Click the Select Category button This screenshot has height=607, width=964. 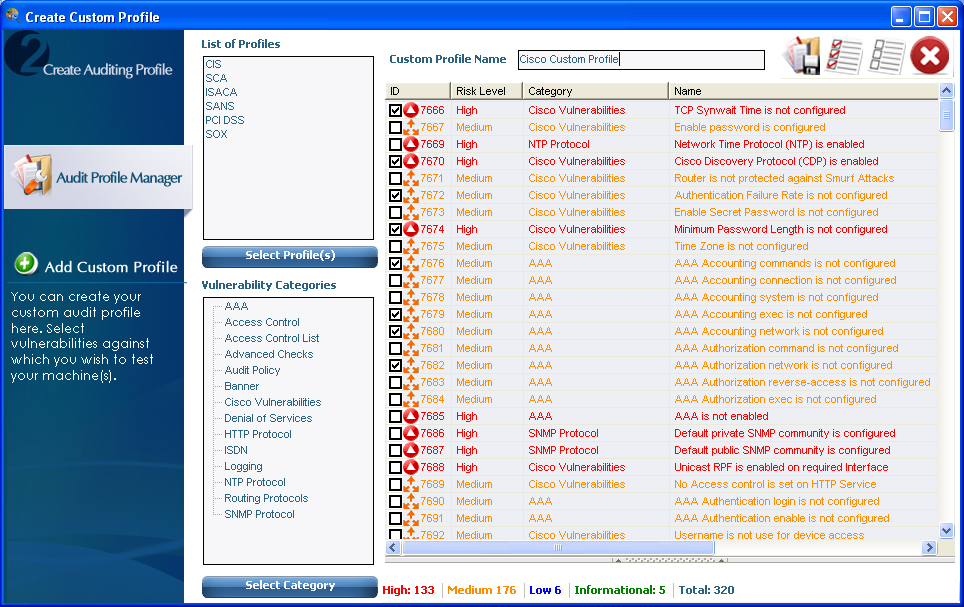pyautogui.click(x=290, y=586)
